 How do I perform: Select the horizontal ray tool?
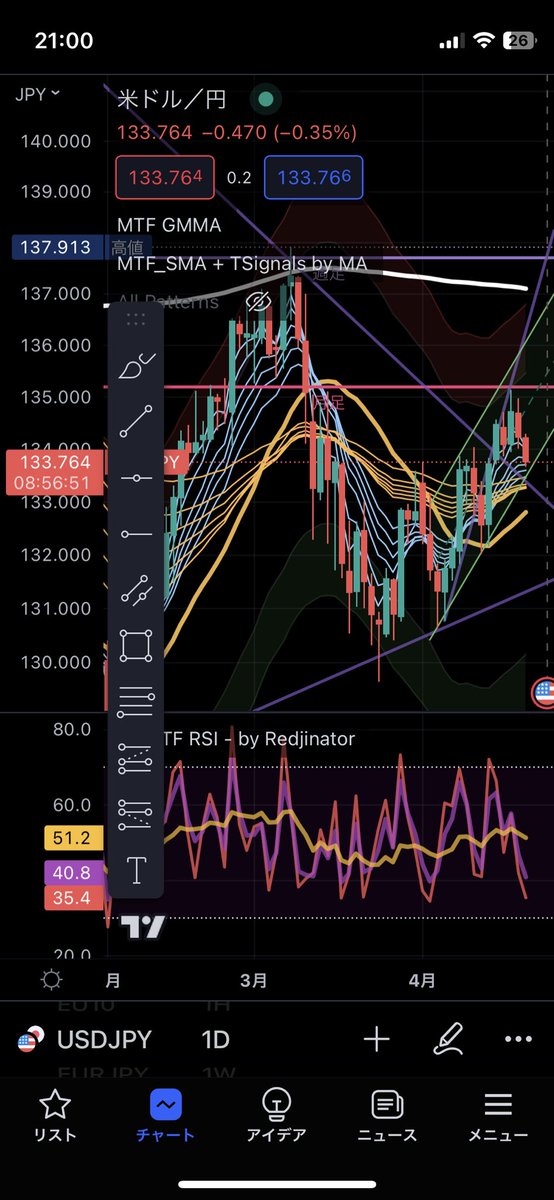click(x=135, y=534)
